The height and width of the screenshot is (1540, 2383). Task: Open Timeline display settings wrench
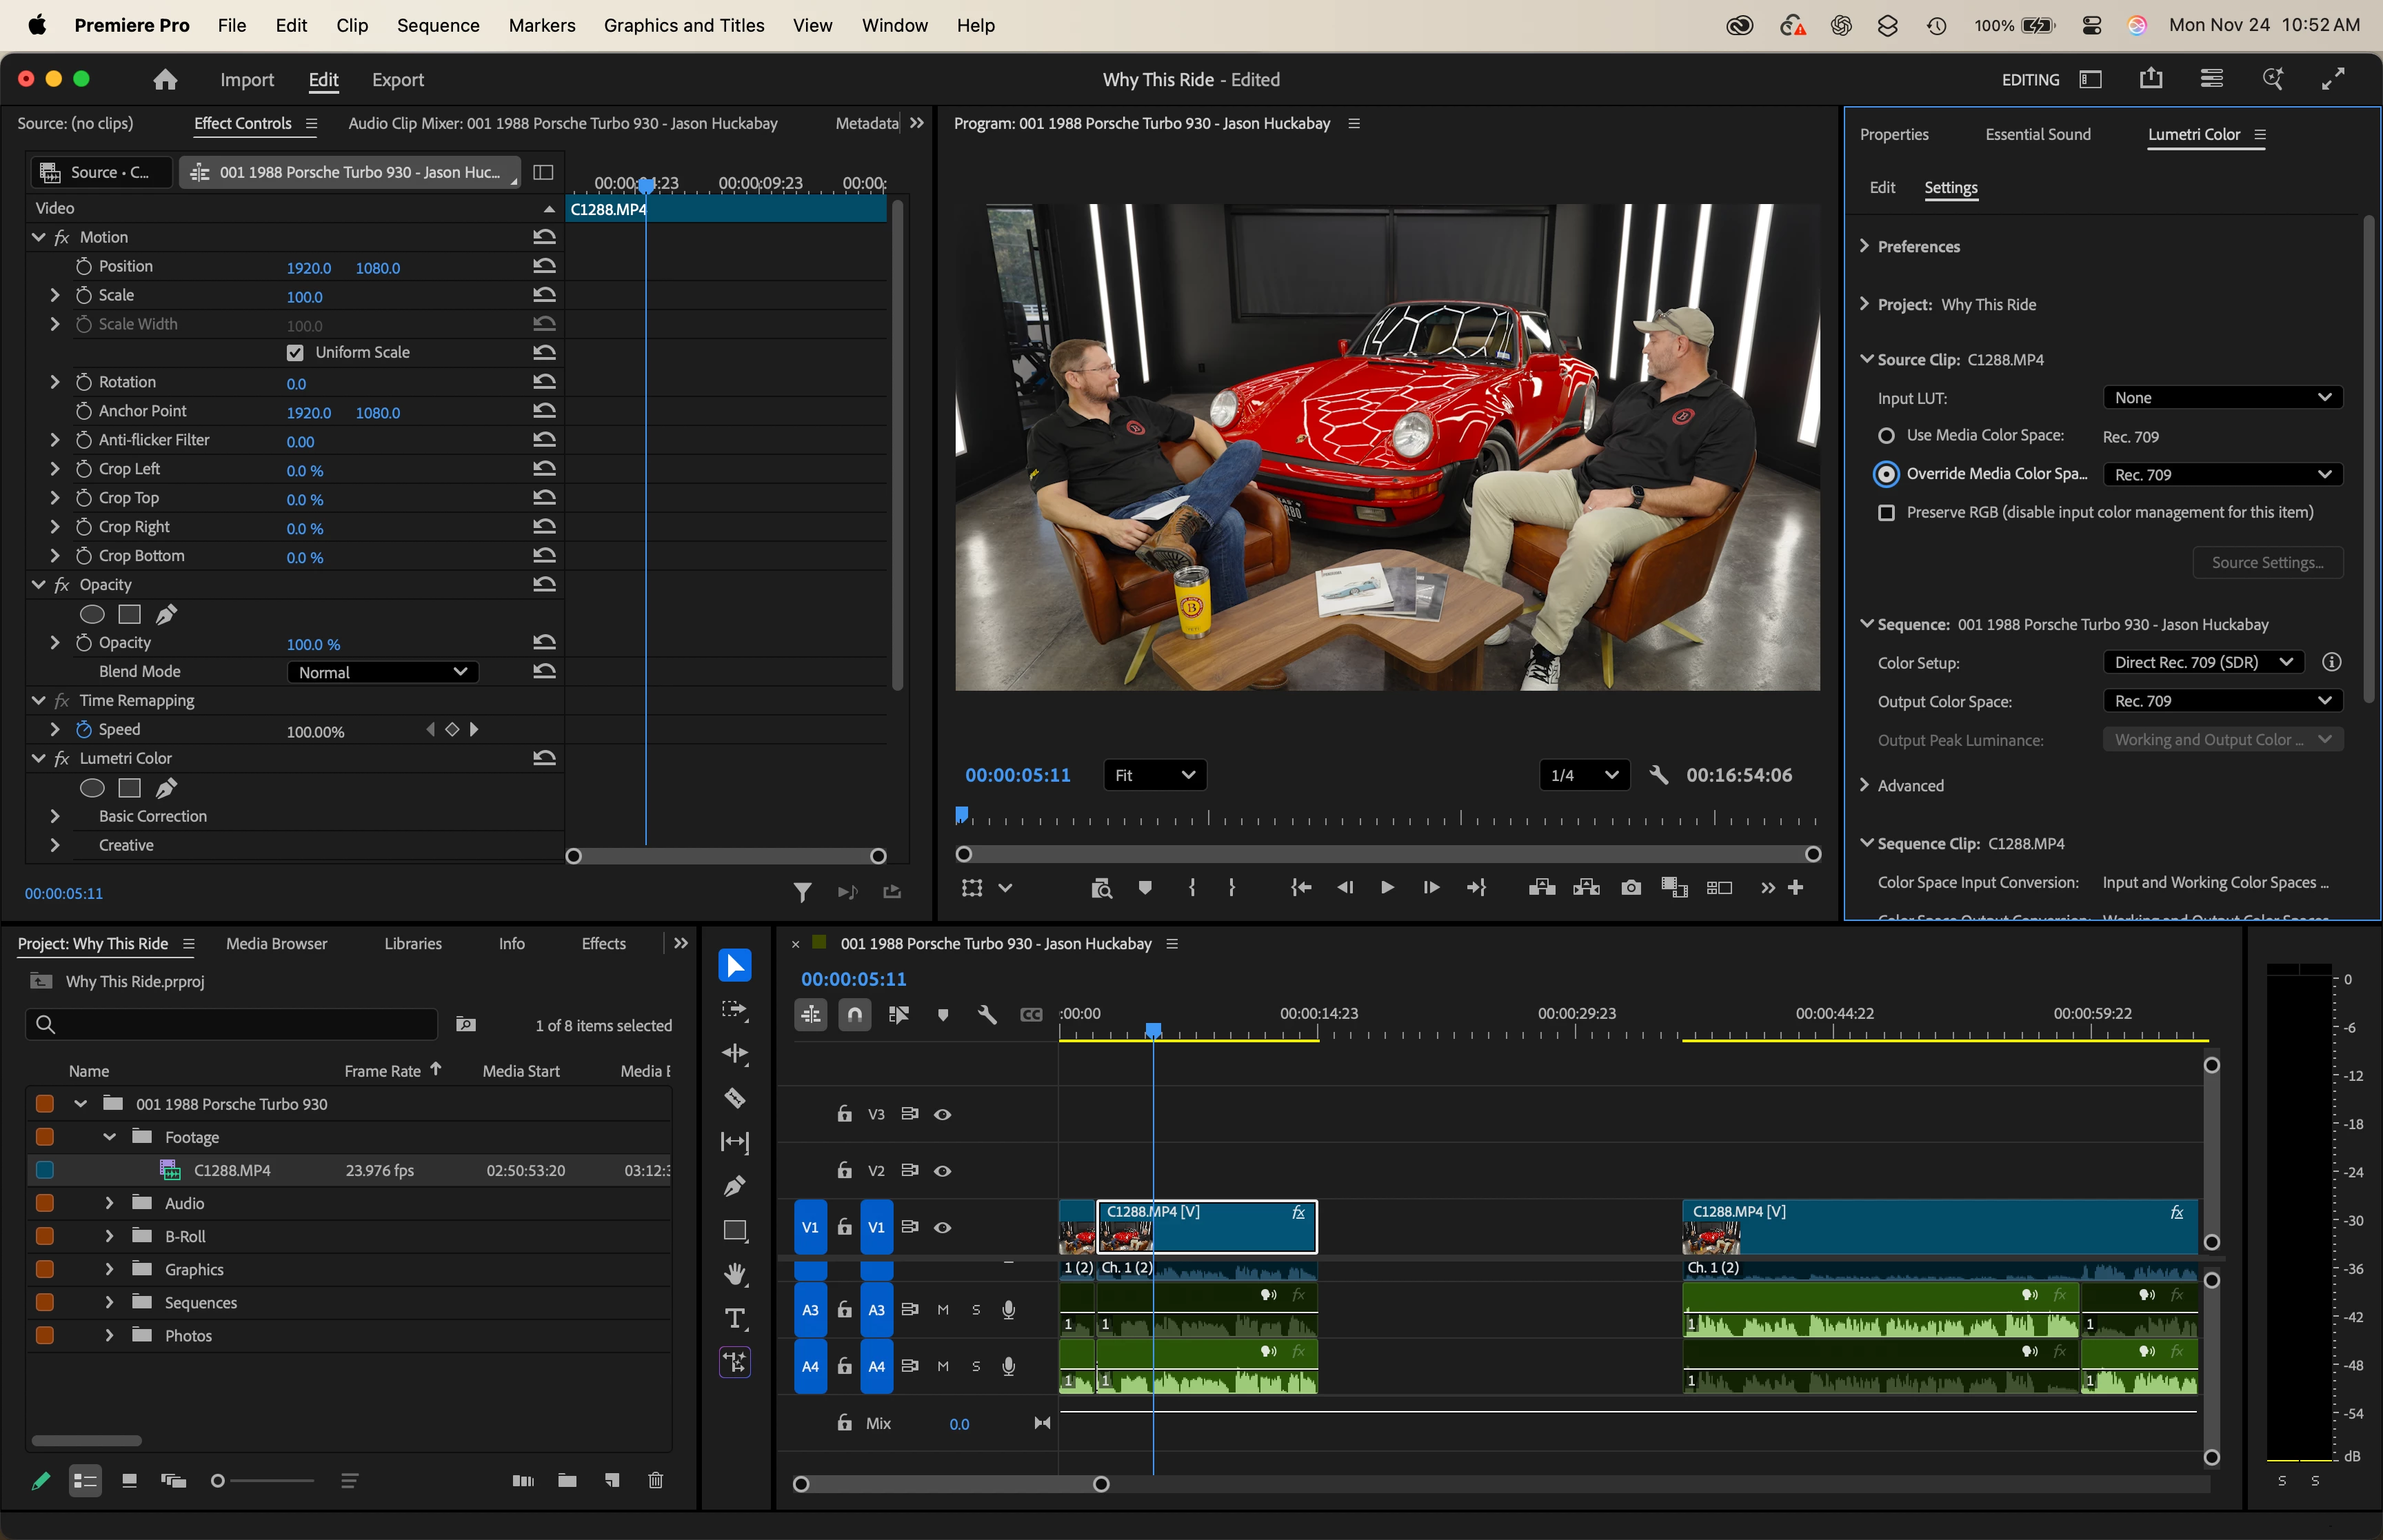click(x=986, y=1015)
